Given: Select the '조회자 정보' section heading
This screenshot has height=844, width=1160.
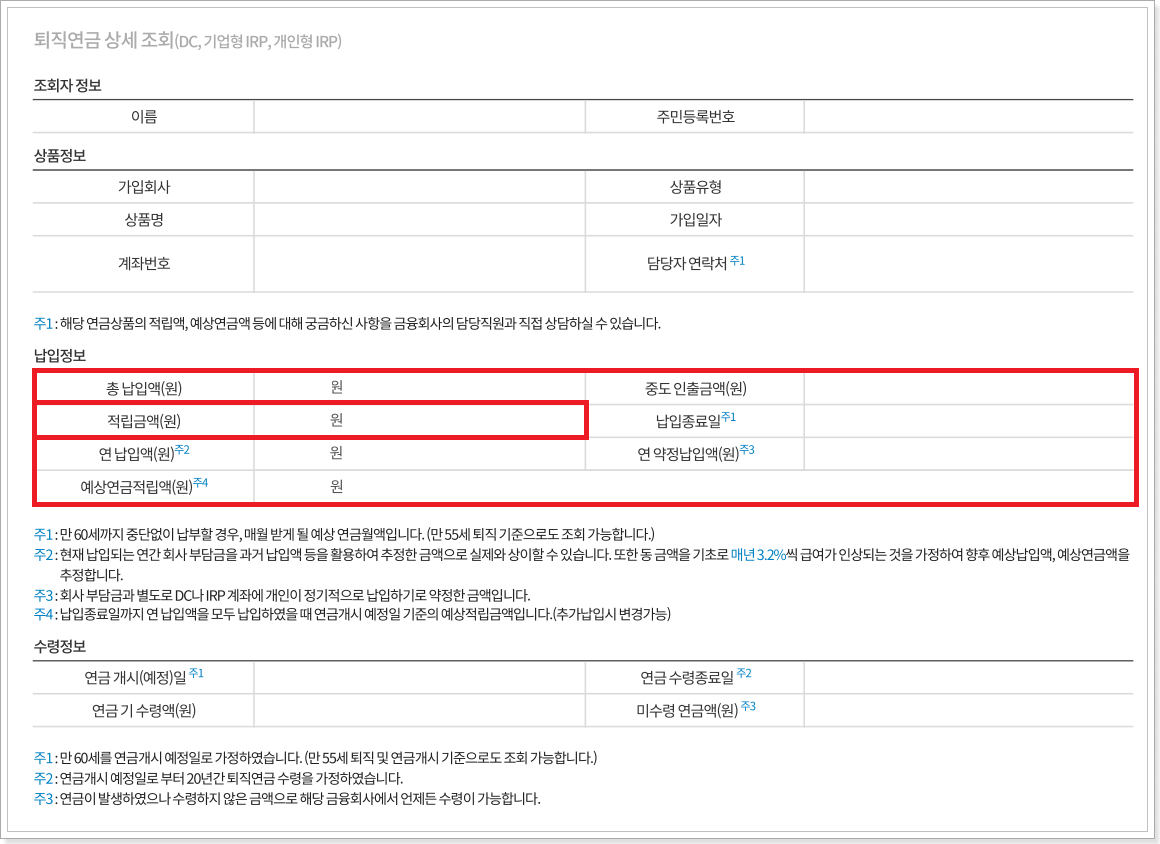Looking at the screenshot, I should point(67,86).
